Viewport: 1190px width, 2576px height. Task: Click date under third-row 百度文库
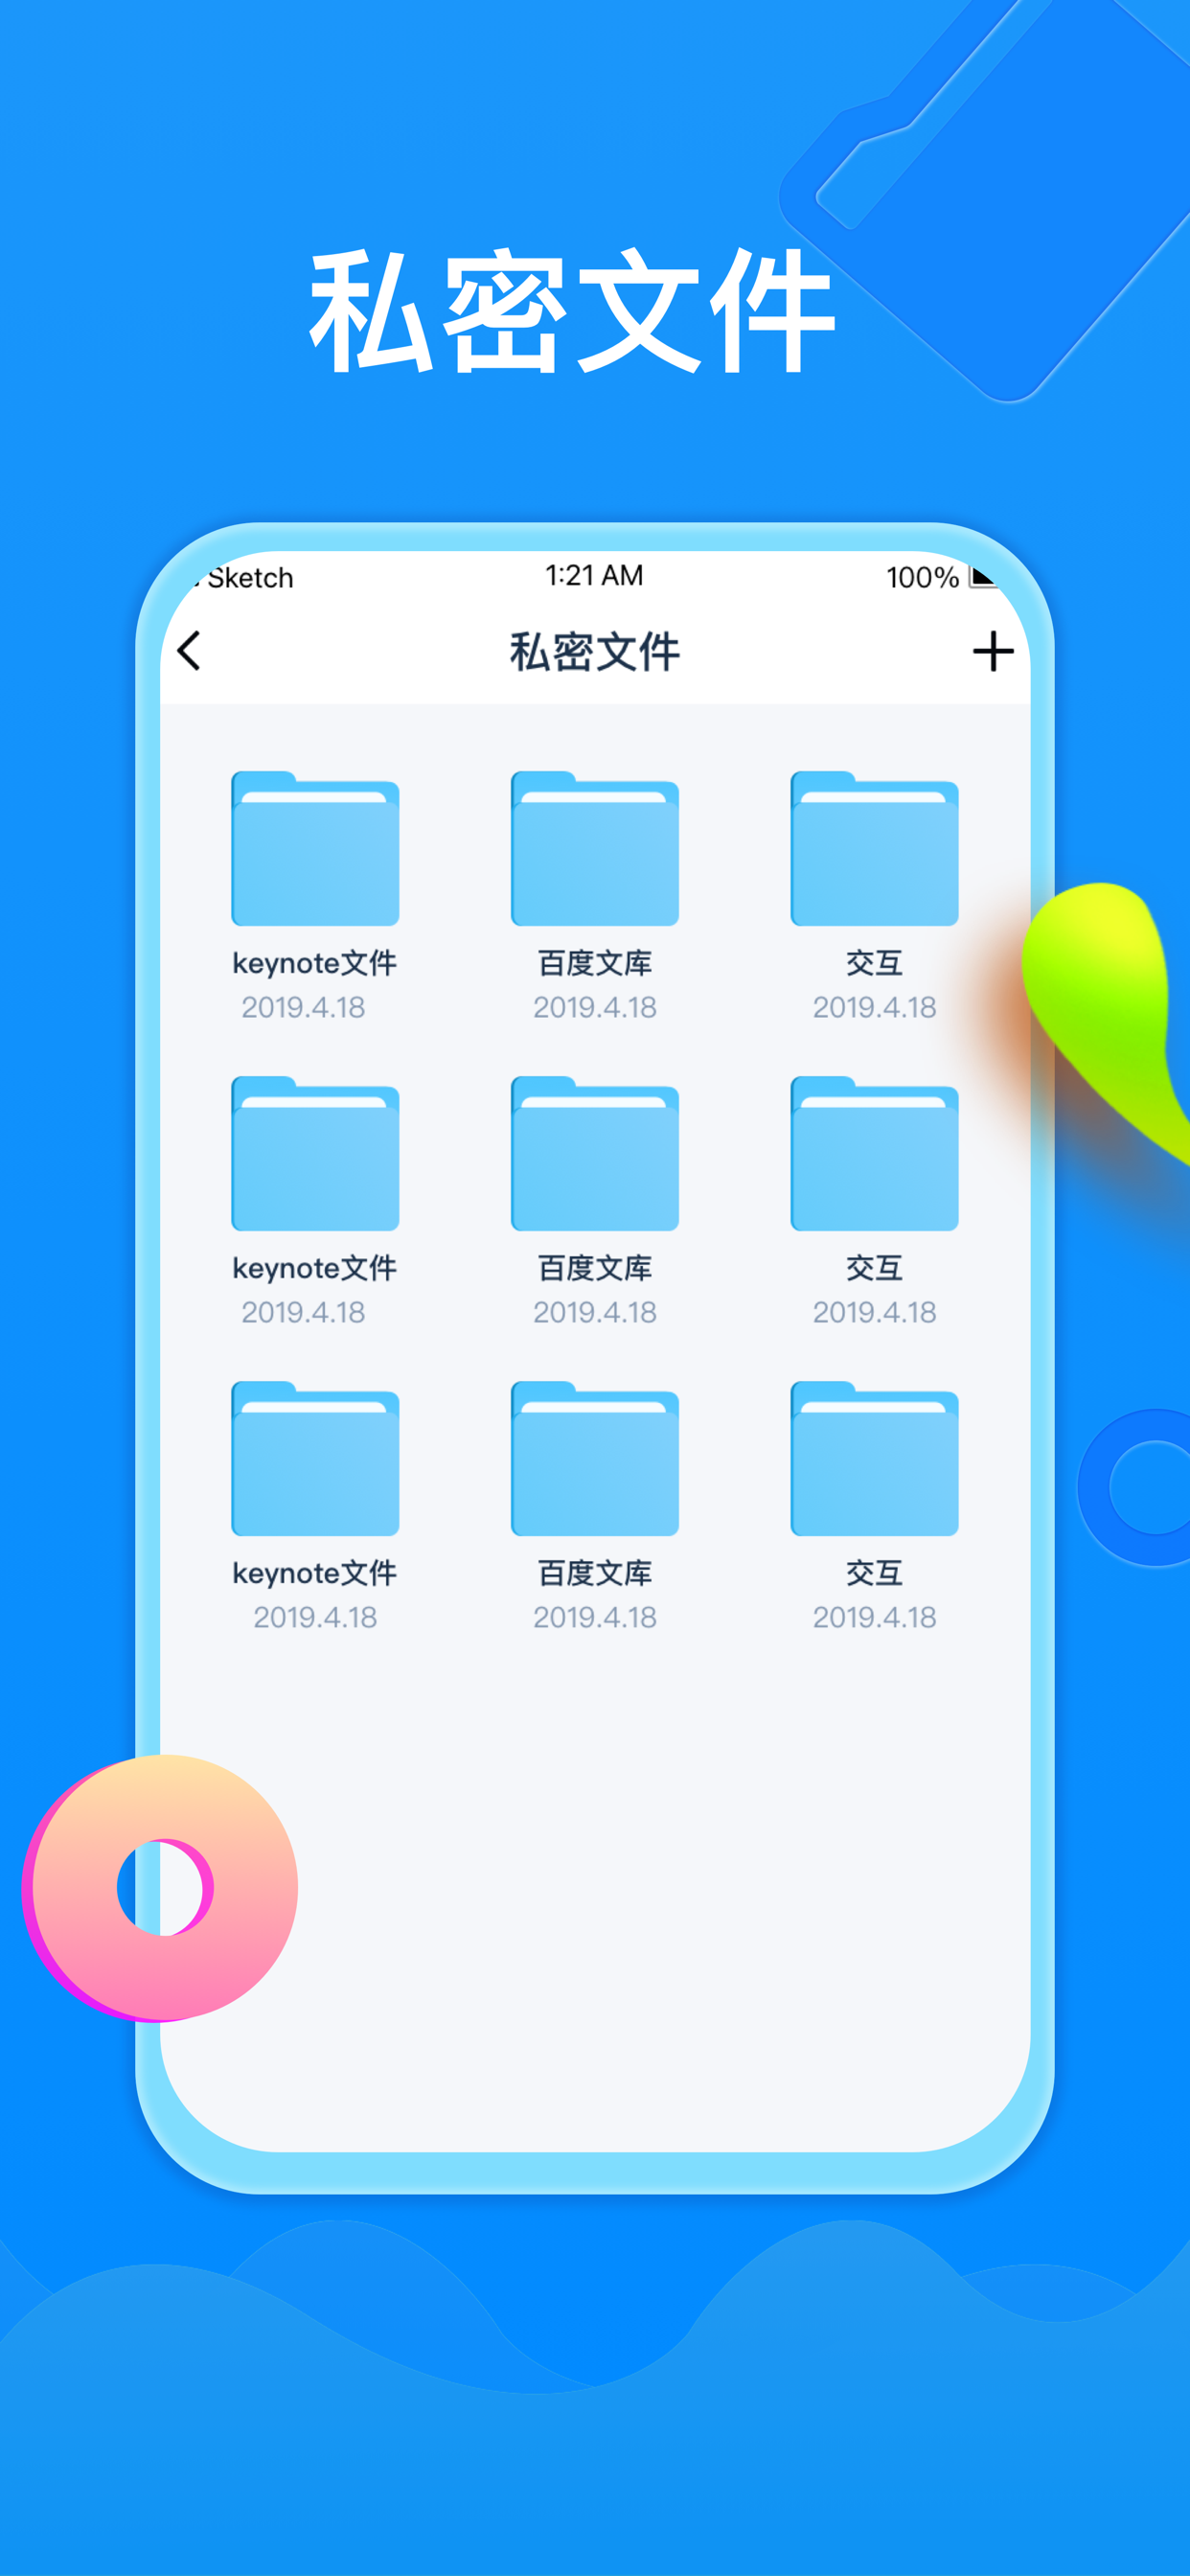595,1617
